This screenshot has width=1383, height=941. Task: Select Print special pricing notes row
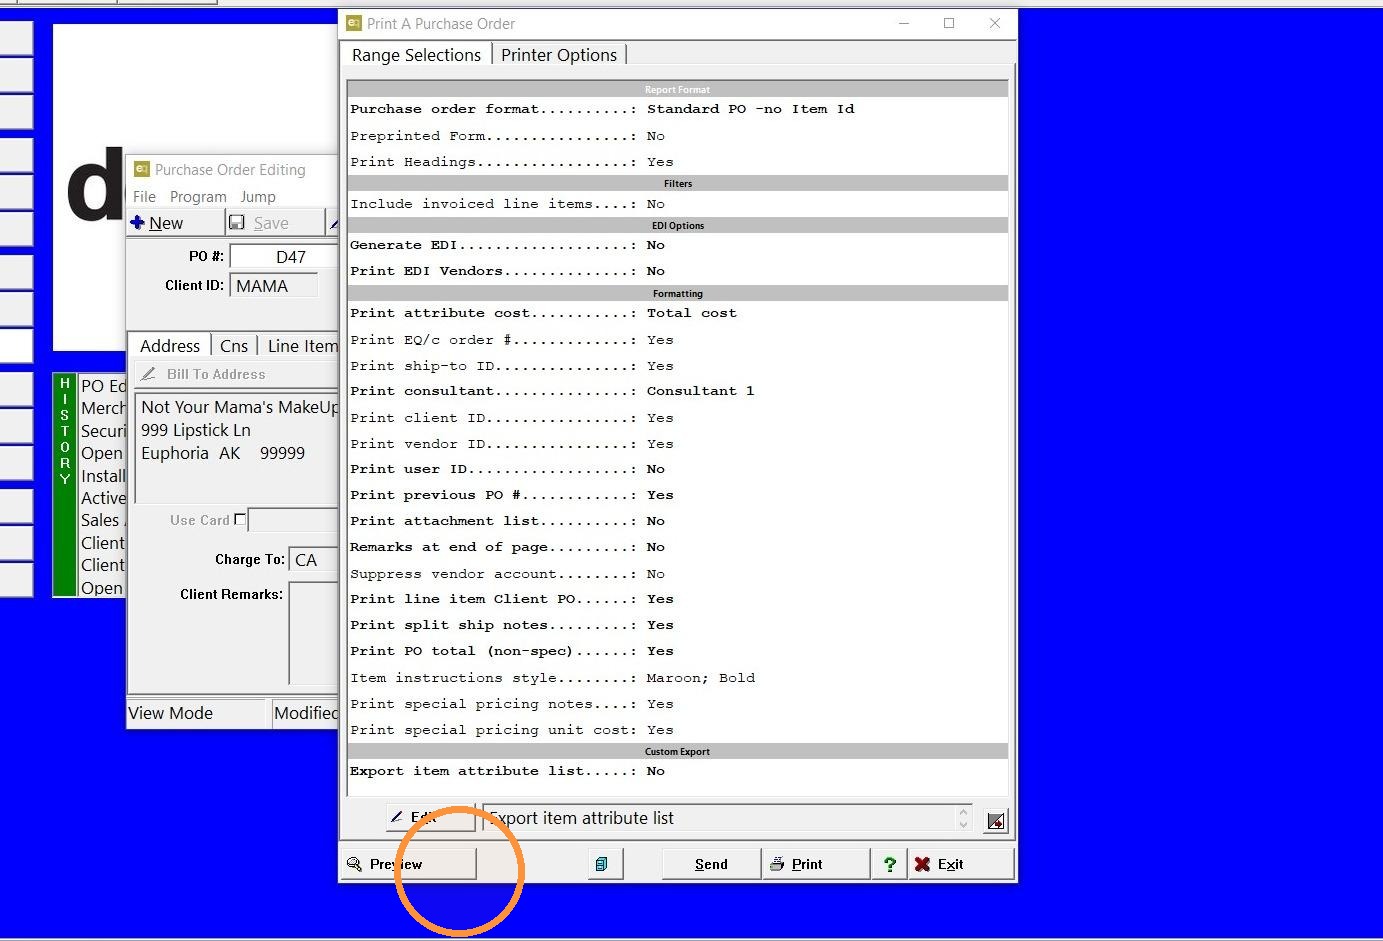(677, 704)
